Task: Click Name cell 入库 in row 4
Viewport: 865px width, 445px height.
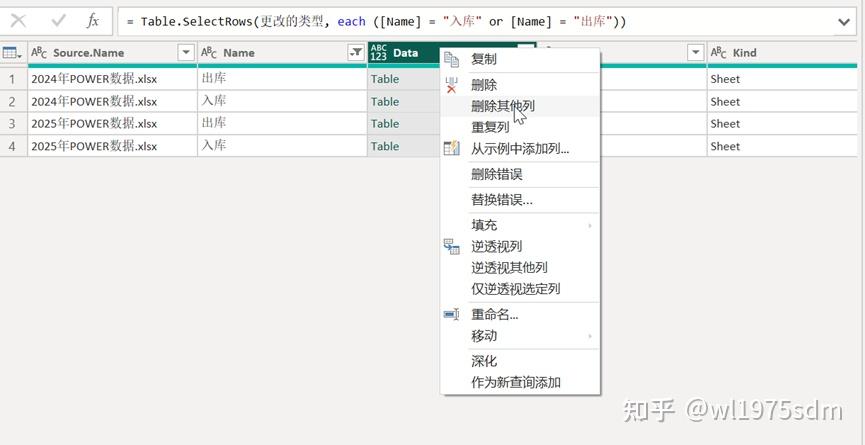Action: point(282,146)
